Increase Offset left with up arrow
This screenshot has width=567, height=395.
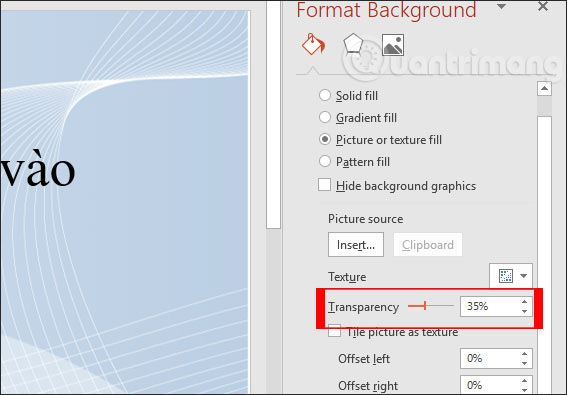[524, 354]
